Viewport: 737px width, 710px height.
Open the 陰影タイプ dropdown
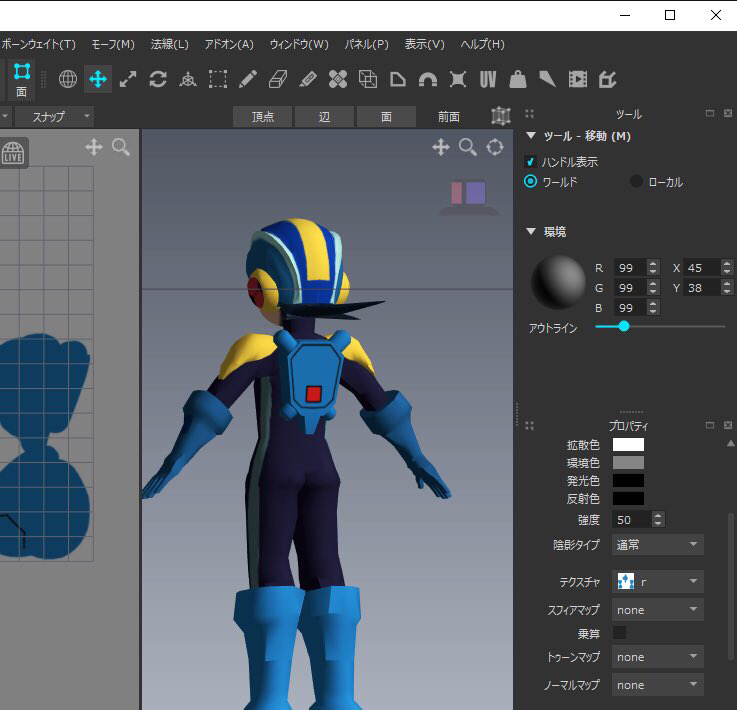(659, 545)
